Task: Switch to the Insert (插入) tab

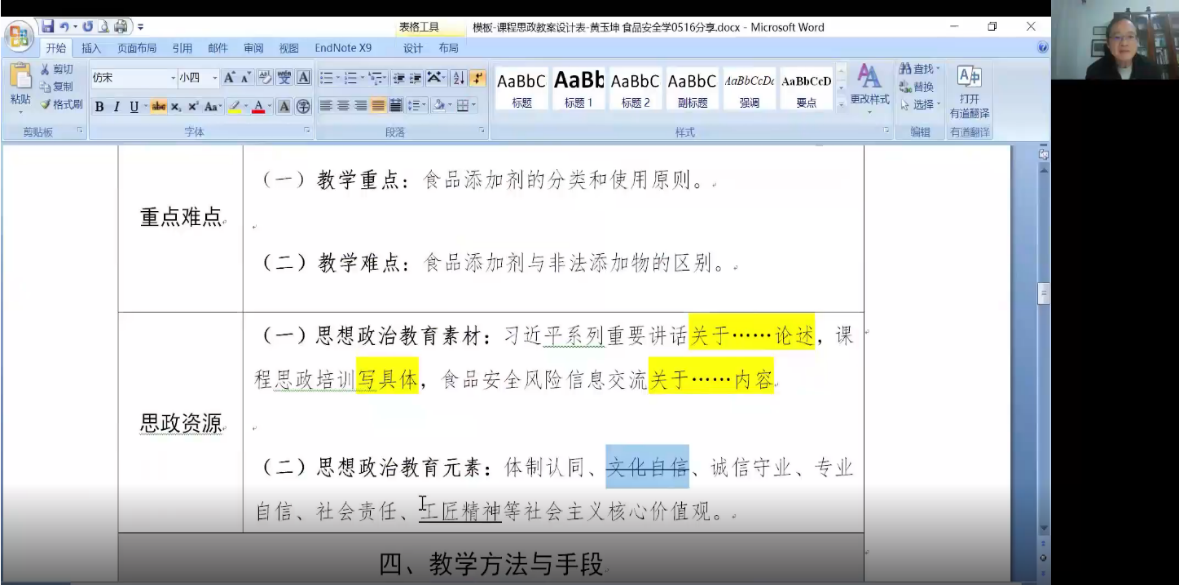Action: click(x=91, y=48)
